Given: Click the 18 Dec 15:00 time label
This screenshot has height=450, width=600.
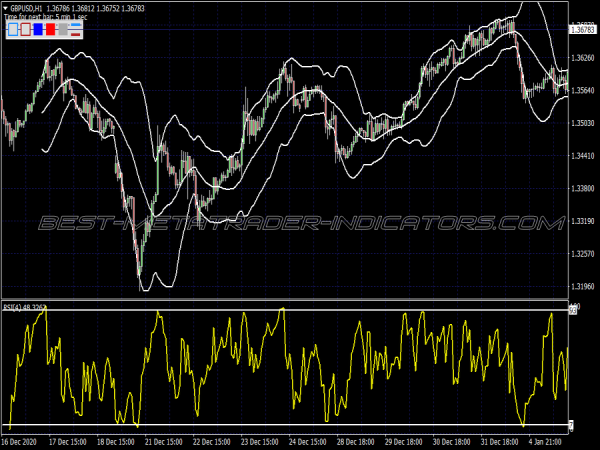Looking at the screenshot, I should 116,442.
